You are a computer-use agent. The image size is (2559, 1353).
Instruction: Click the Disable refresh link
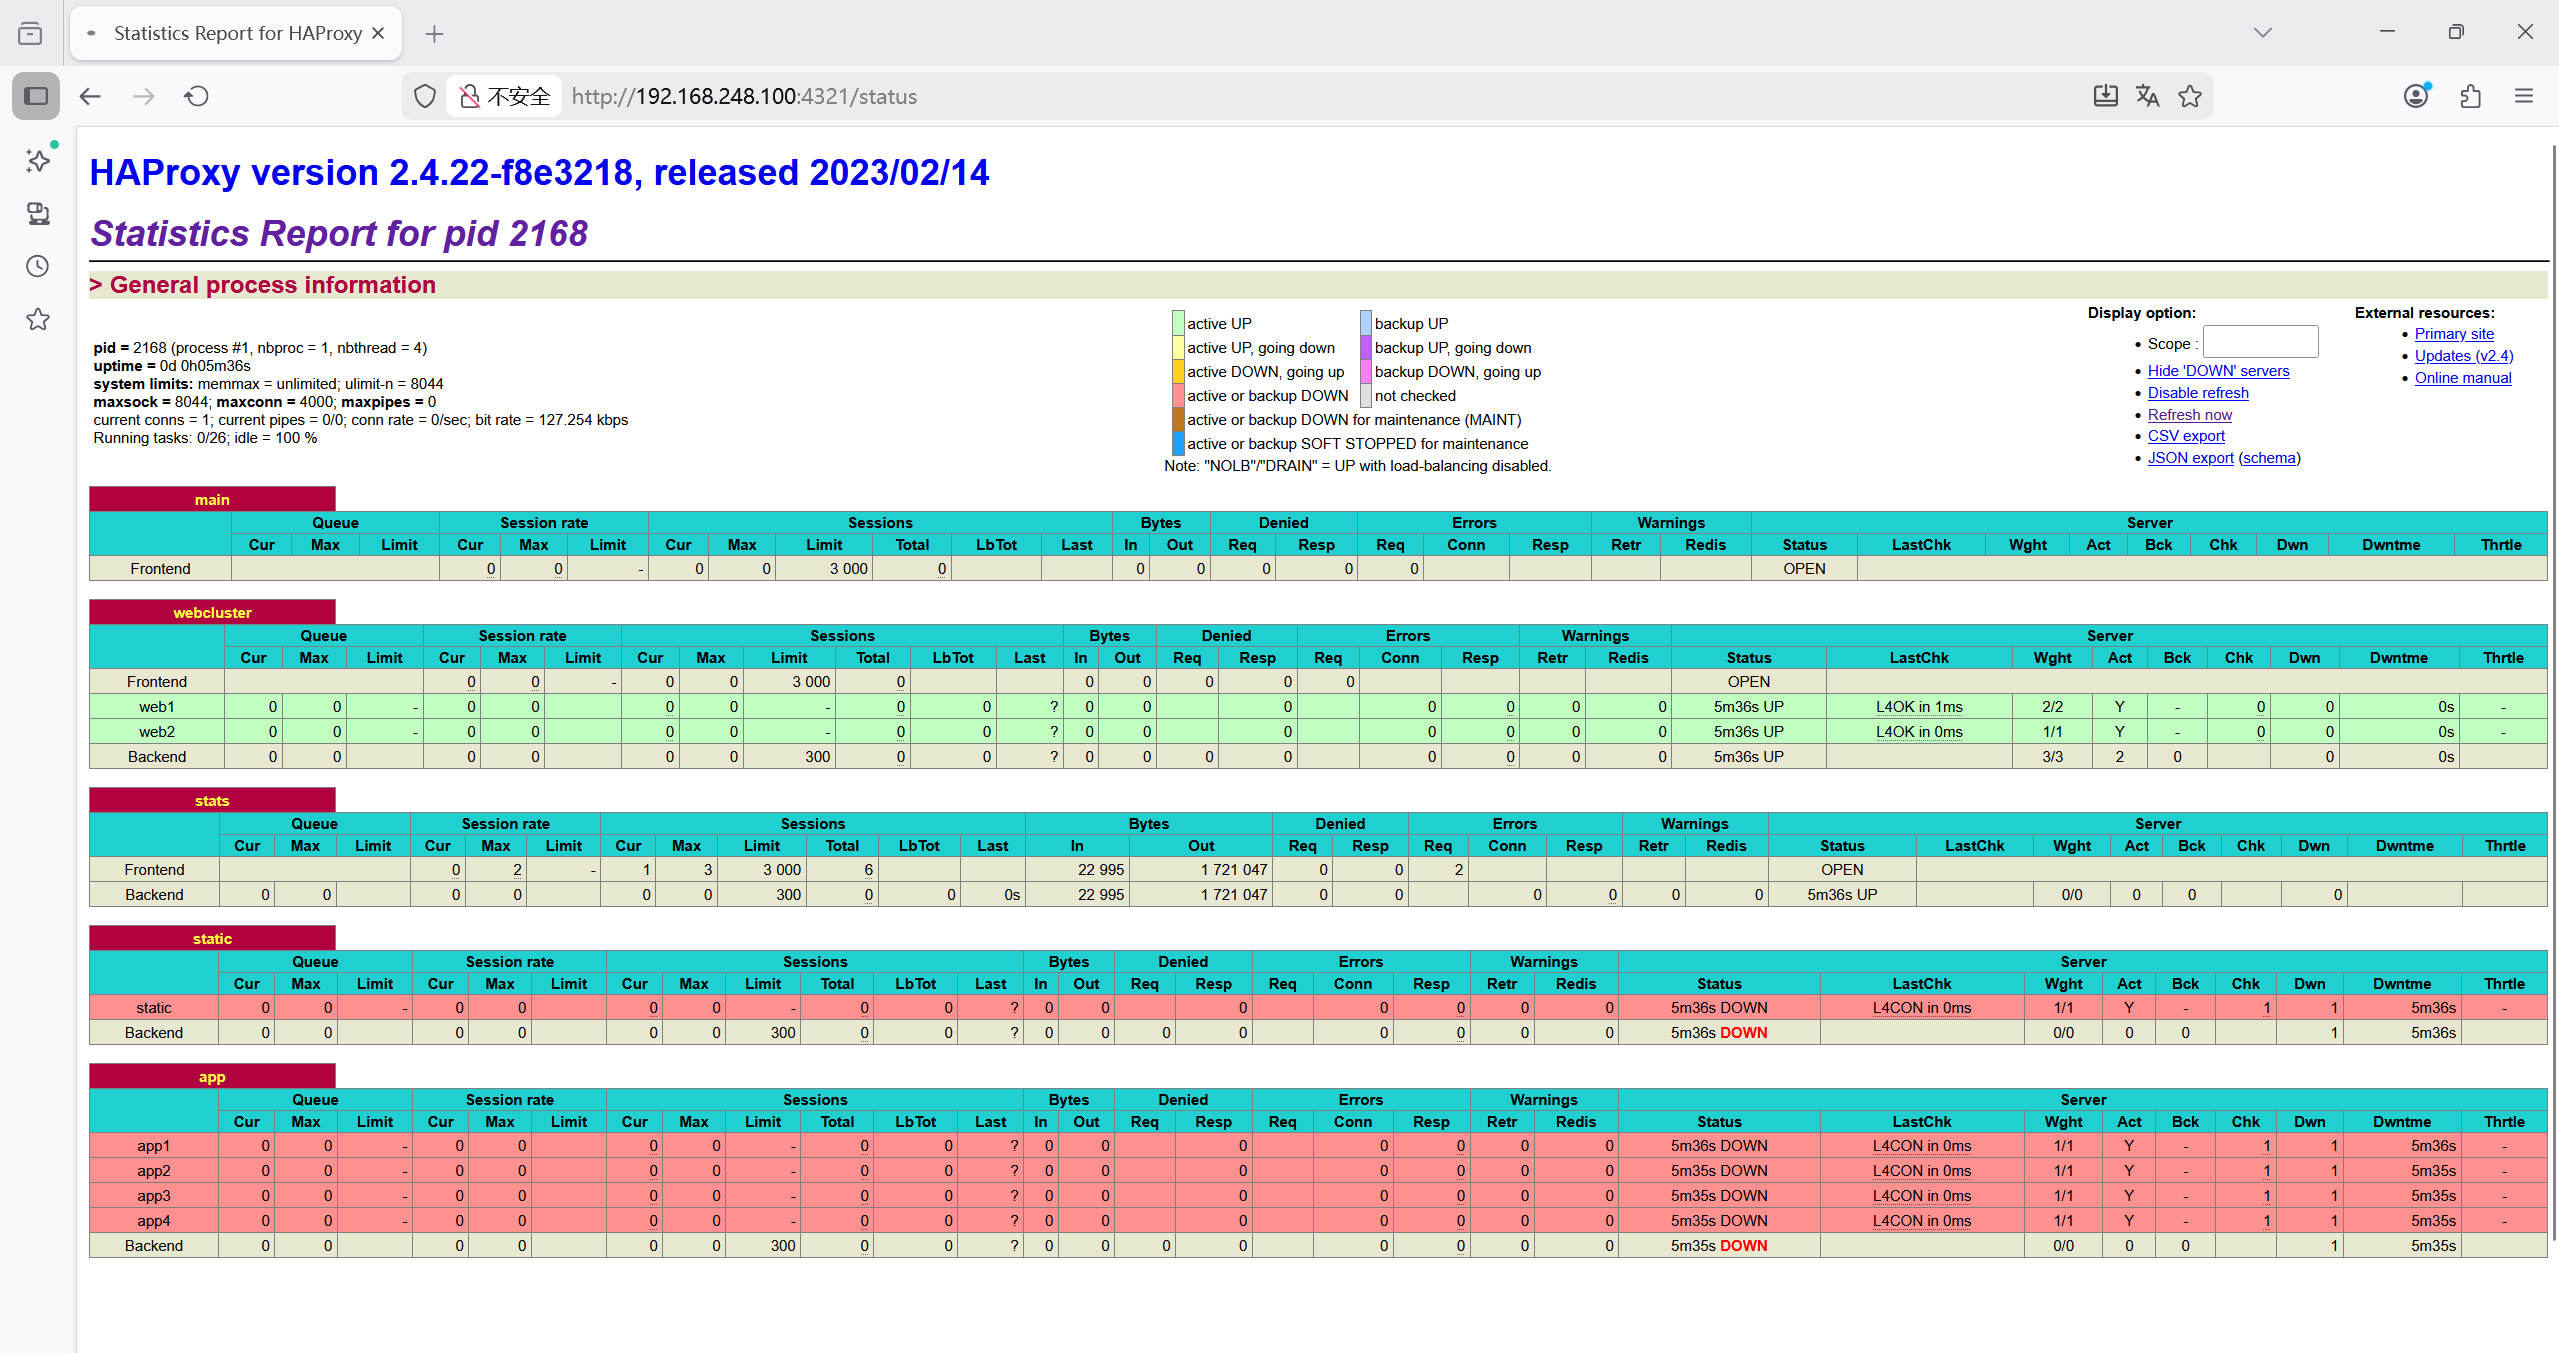(x=2197, y=393)
